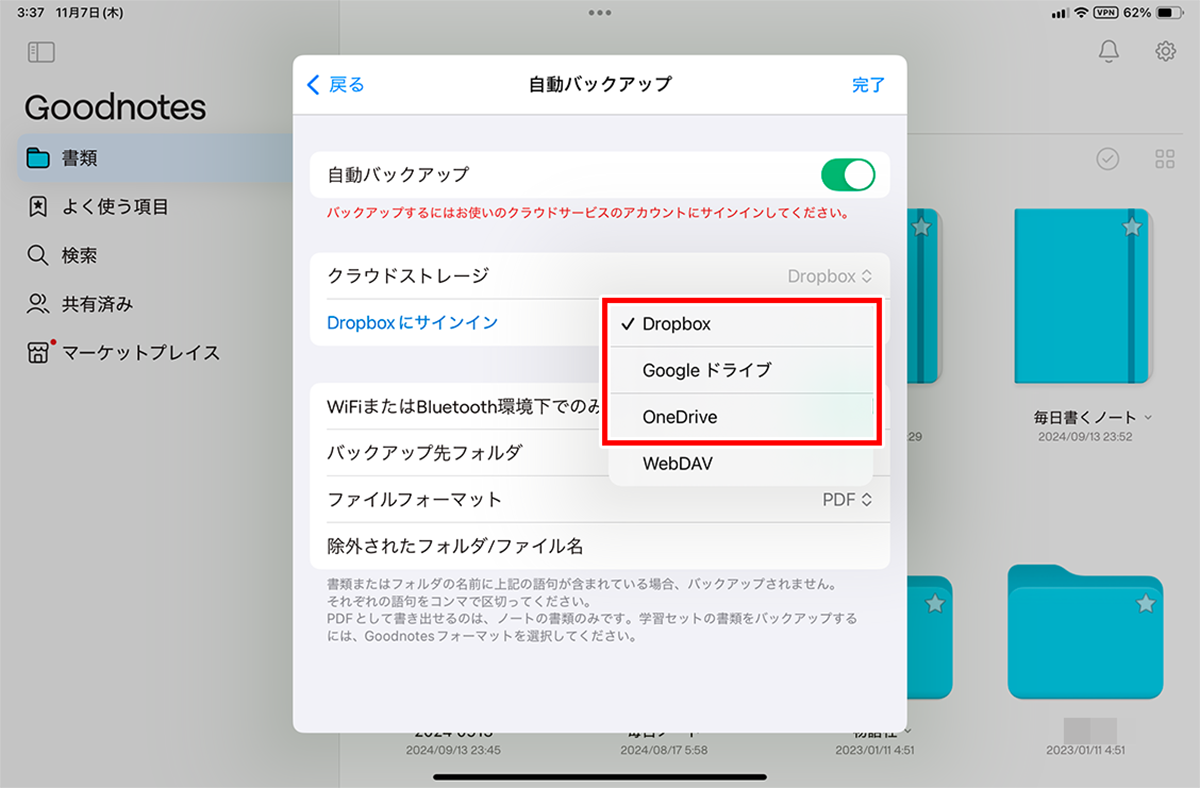Tap 完了 to finish
This screenshot has width=1200, height=788.
[868, 85]
